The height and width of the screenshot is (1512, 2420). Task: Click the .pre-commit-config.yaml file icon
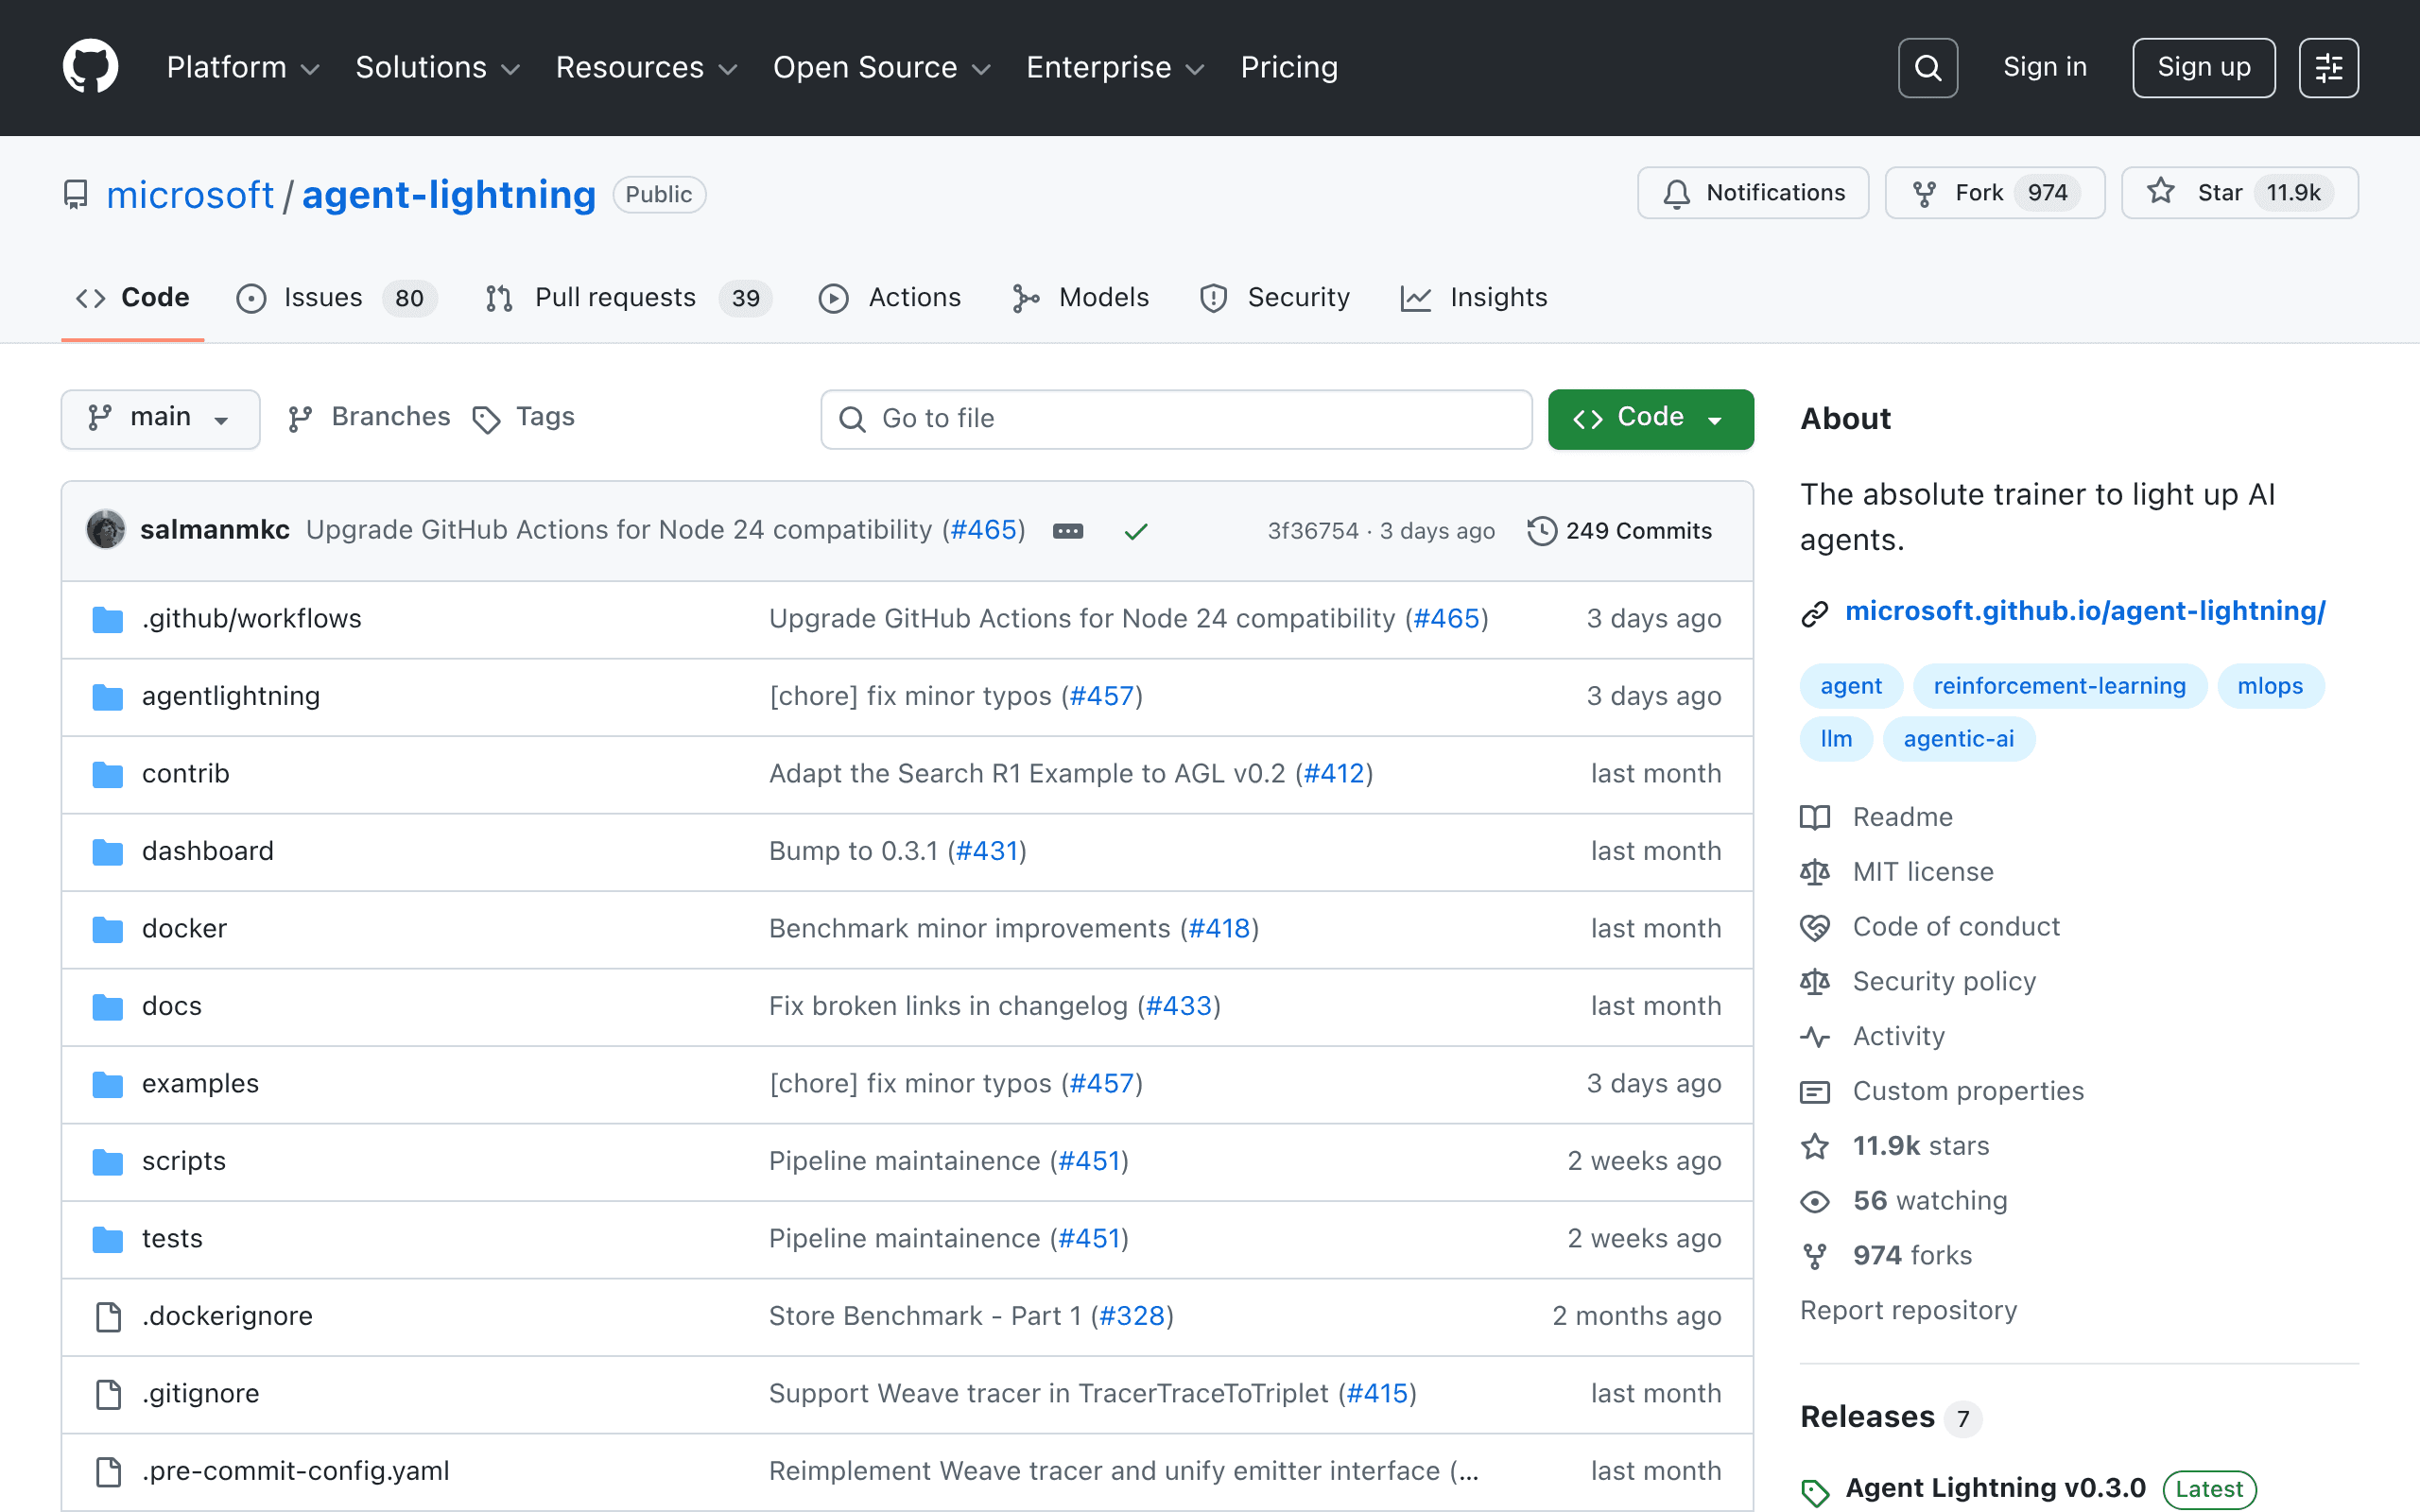coord(108,1472)
